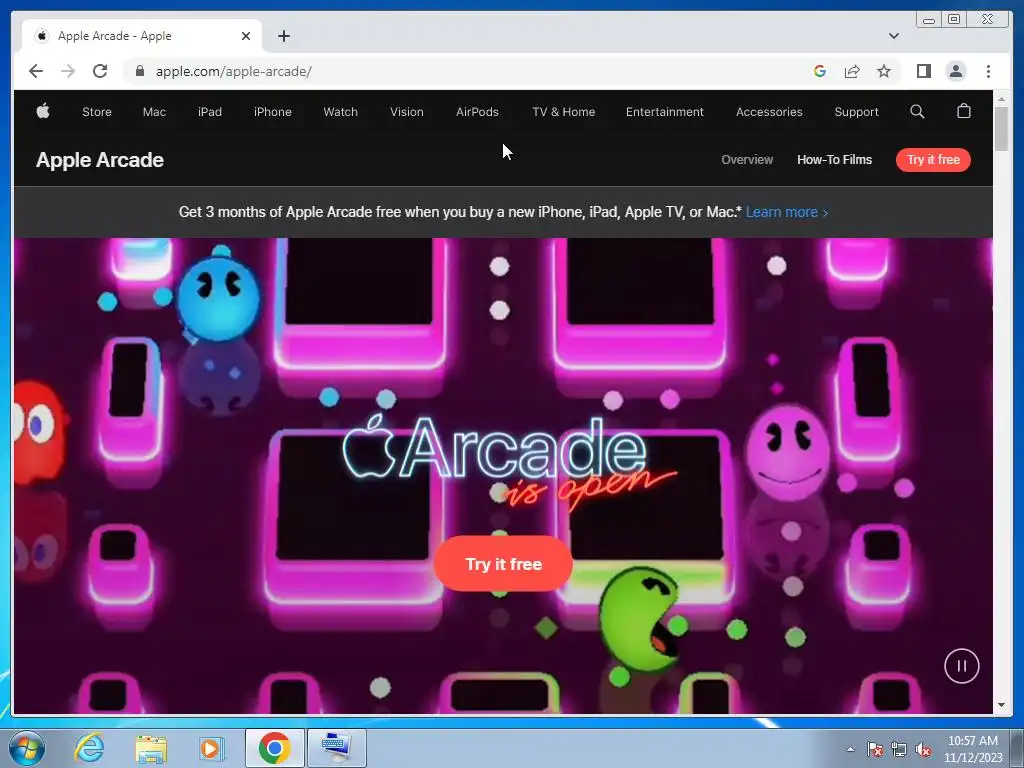Screen dimensions: 1024x768
Task: Open the Watch menu
Action: coord(340,112)
